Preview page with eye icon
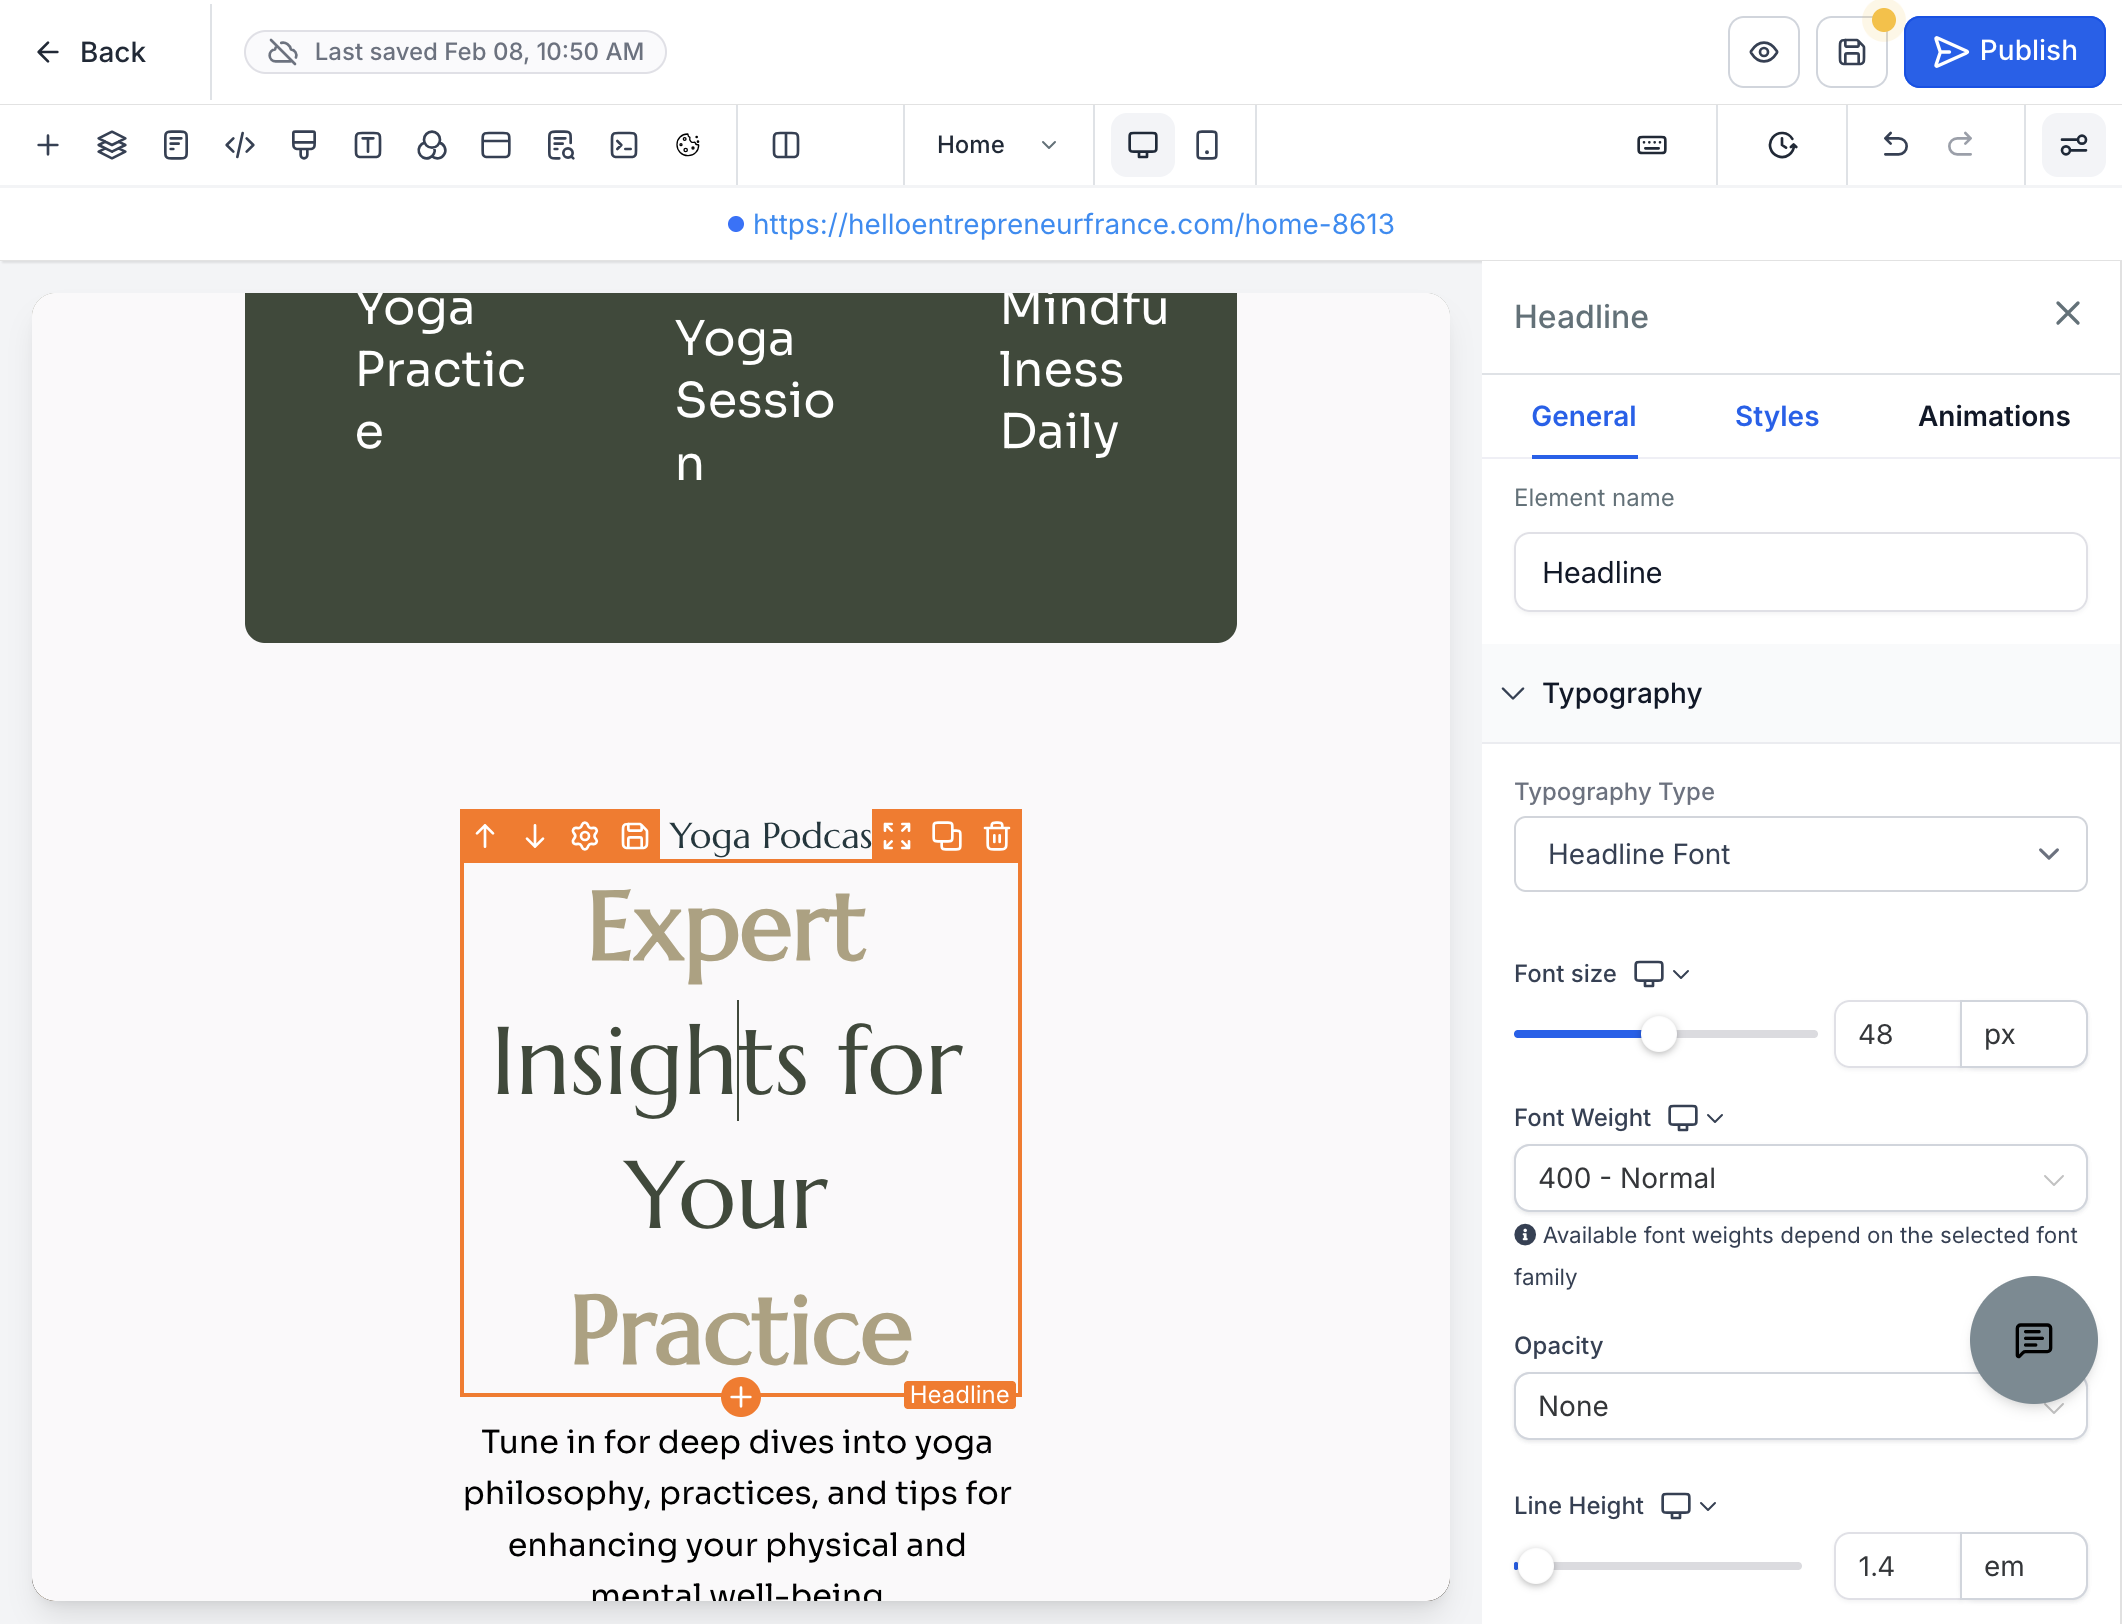Screen dimensions: 2122x1624 tap(1764, 52)
